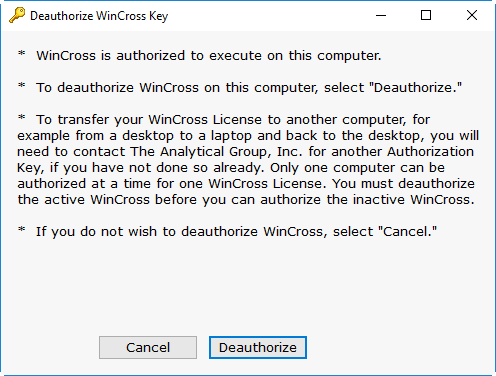Screen dimensions: 496x376
Task: Click the asterisk before "To deauthorize WinCross"
Action: tap(22, 85)
